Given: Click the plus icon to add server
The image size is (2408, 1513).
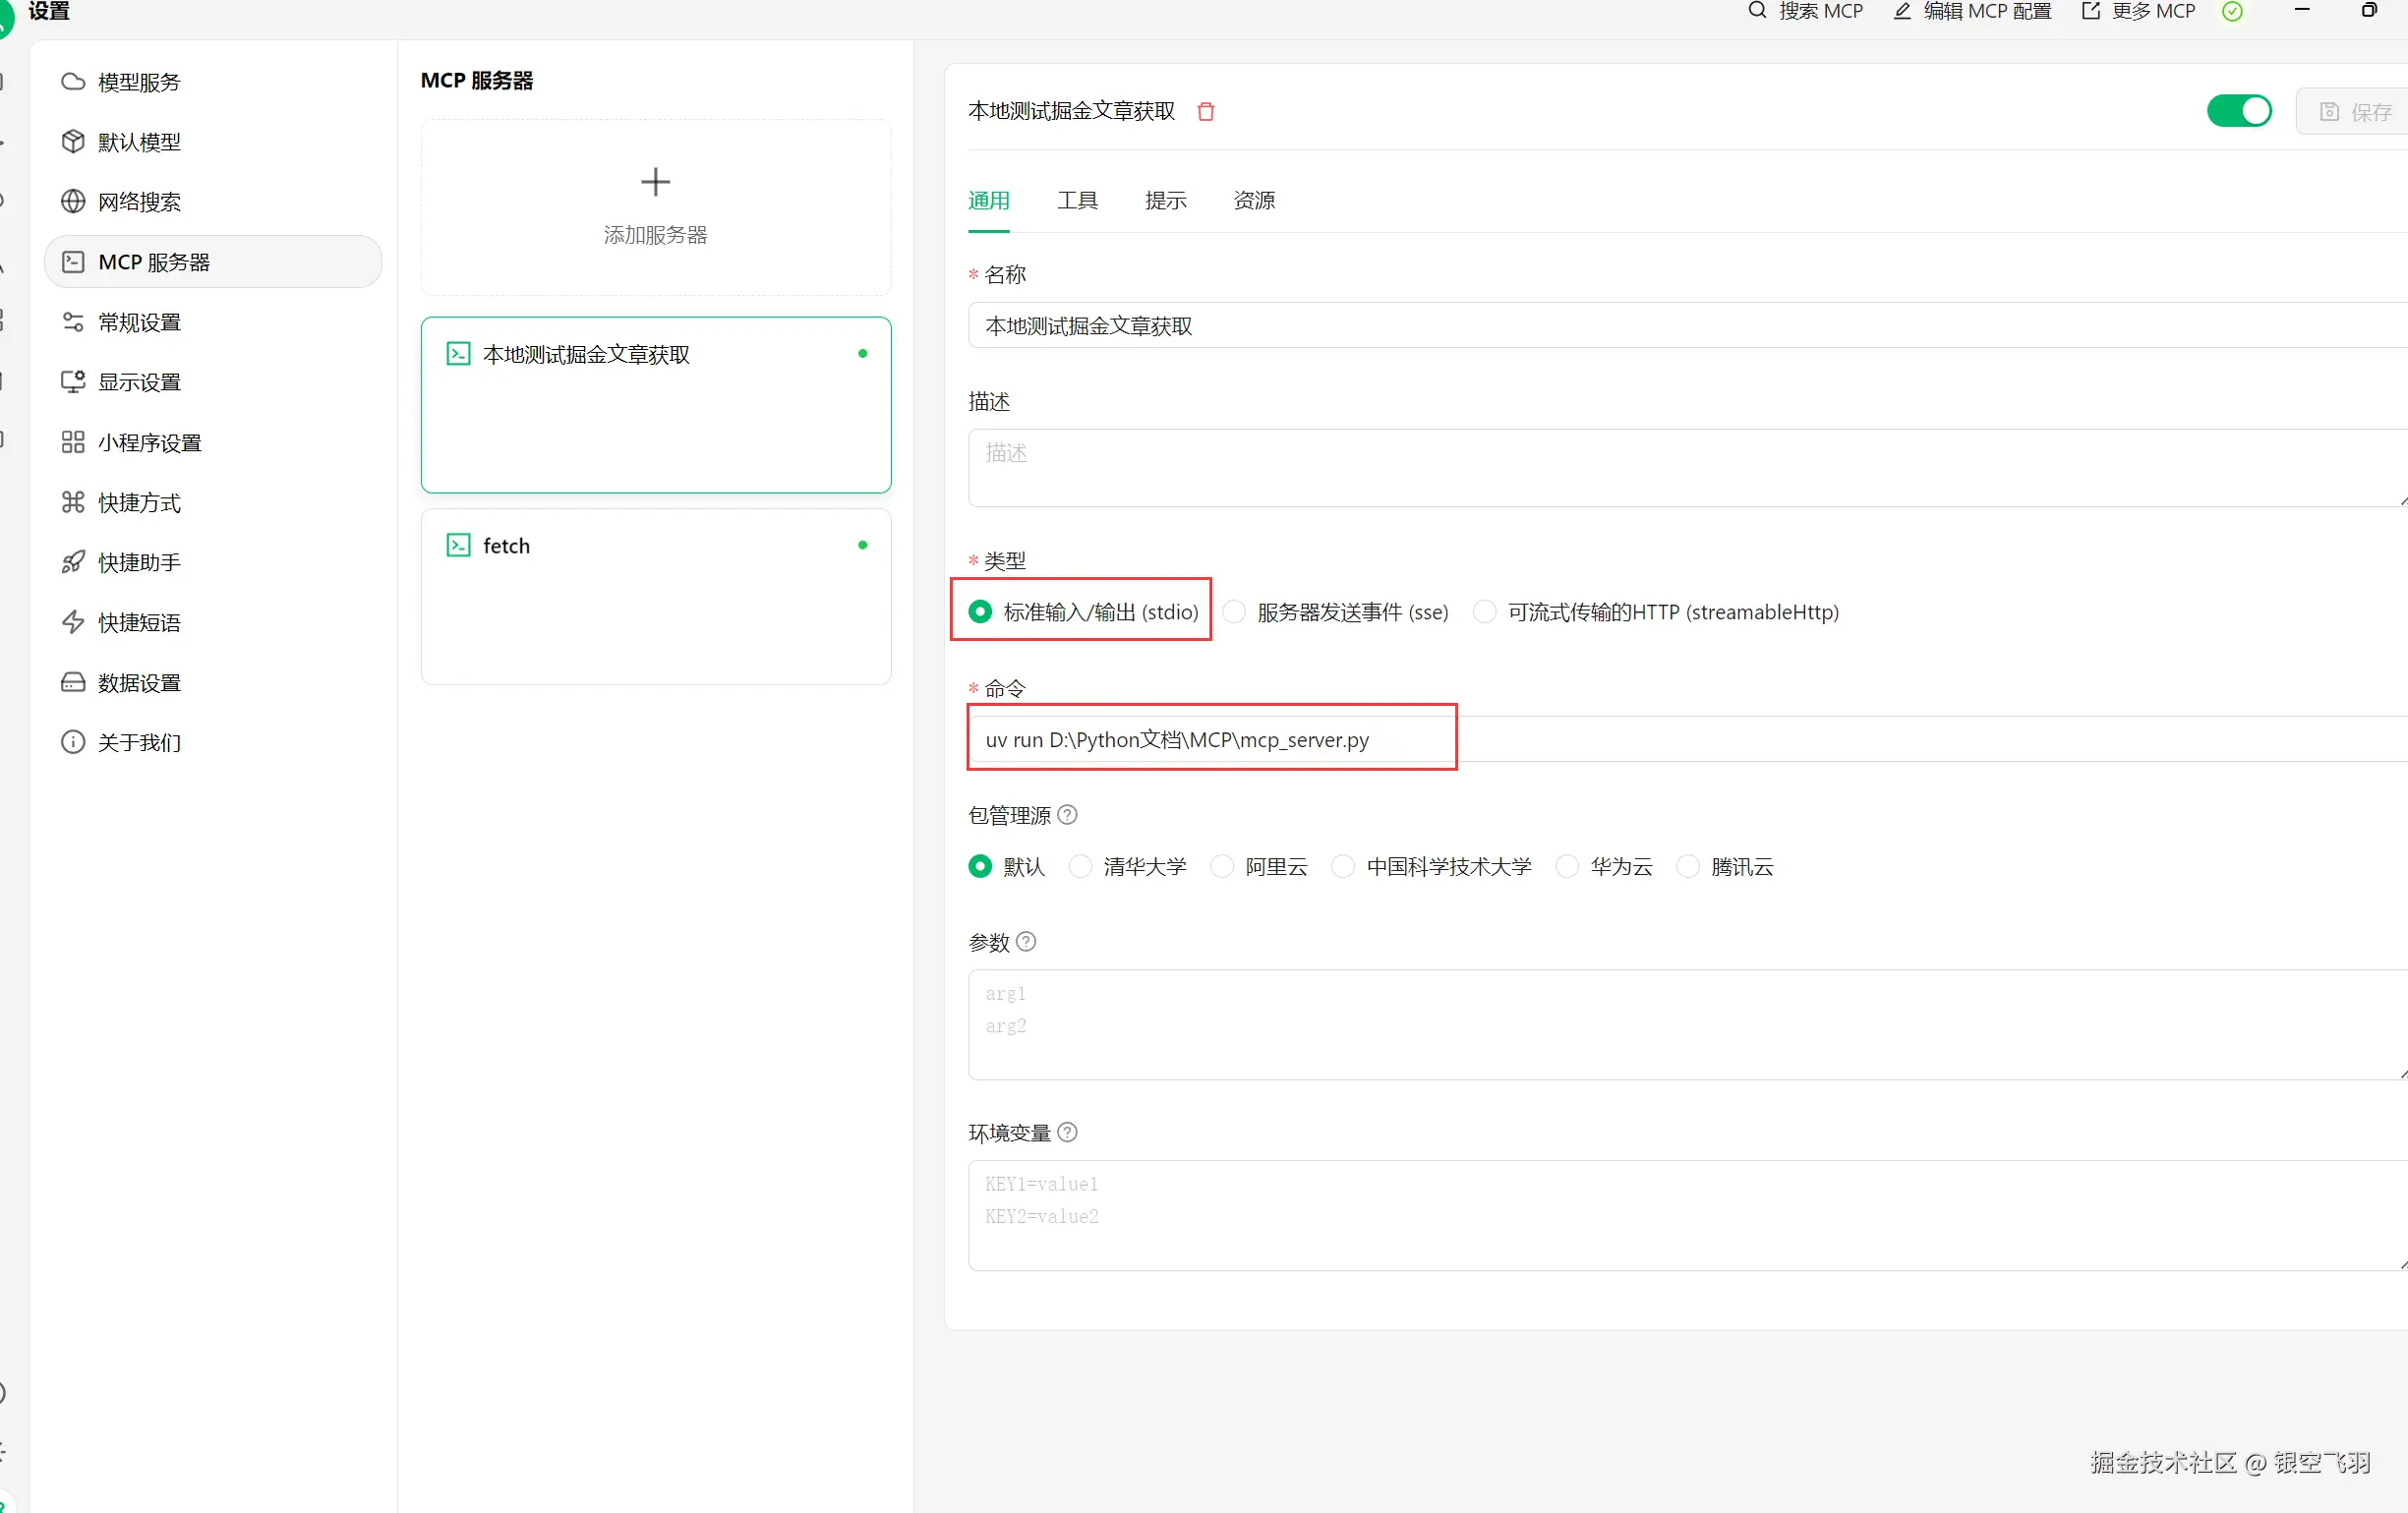Looking at the screenshot, I should click(x=655, y=182).
